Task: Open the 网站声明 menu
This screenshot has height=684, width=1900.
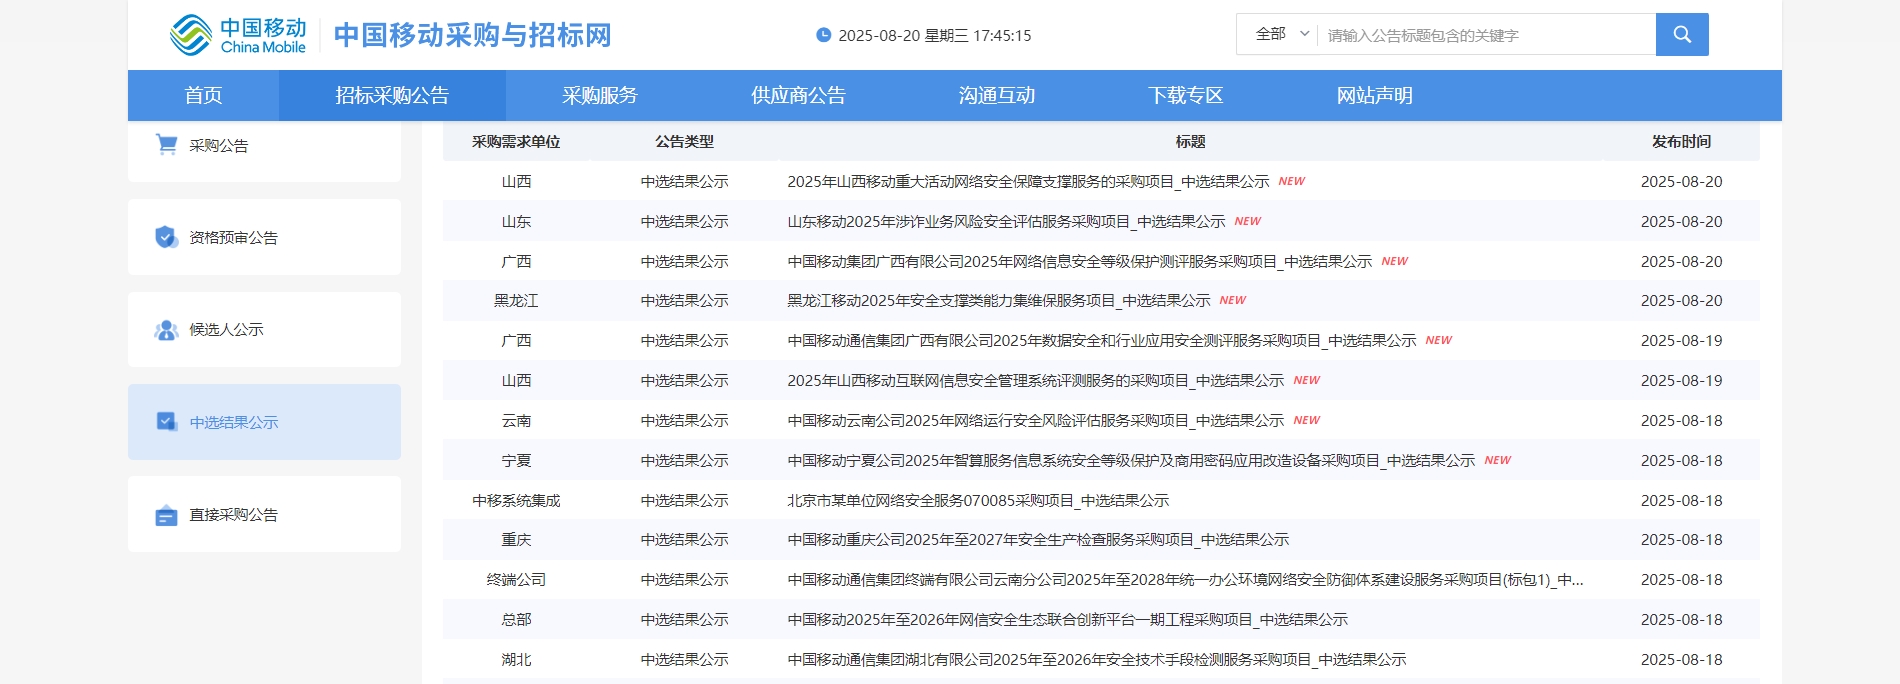Action: click(1375, 95)
